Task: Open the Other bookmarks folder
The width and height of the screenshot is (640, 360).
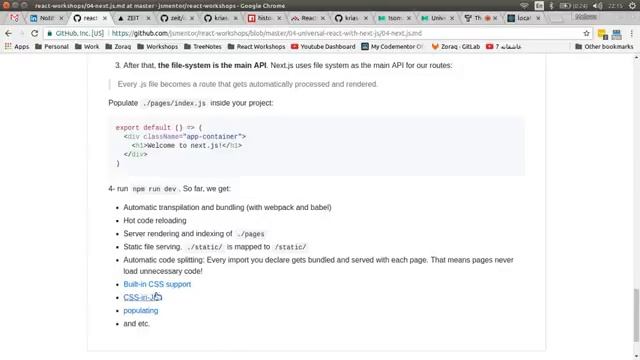Action: (604, 47)
